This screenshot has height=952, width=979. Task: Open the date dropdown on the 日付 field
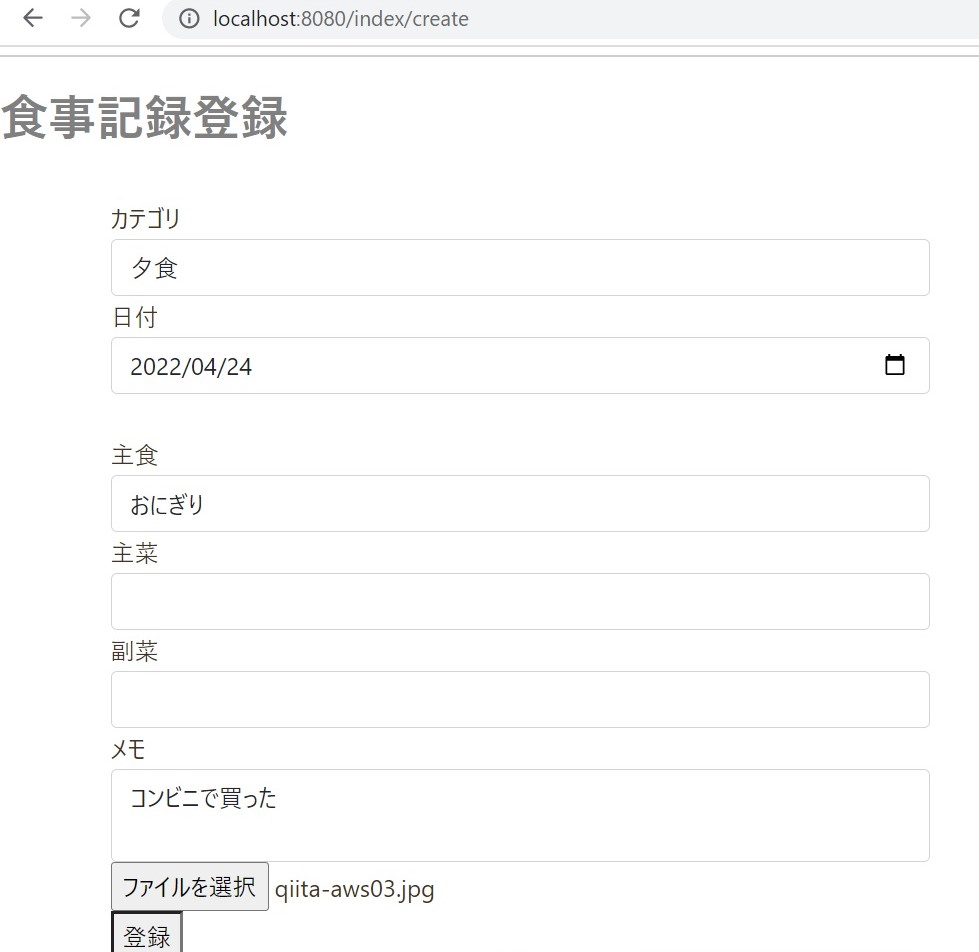click(x=895, y=365)
